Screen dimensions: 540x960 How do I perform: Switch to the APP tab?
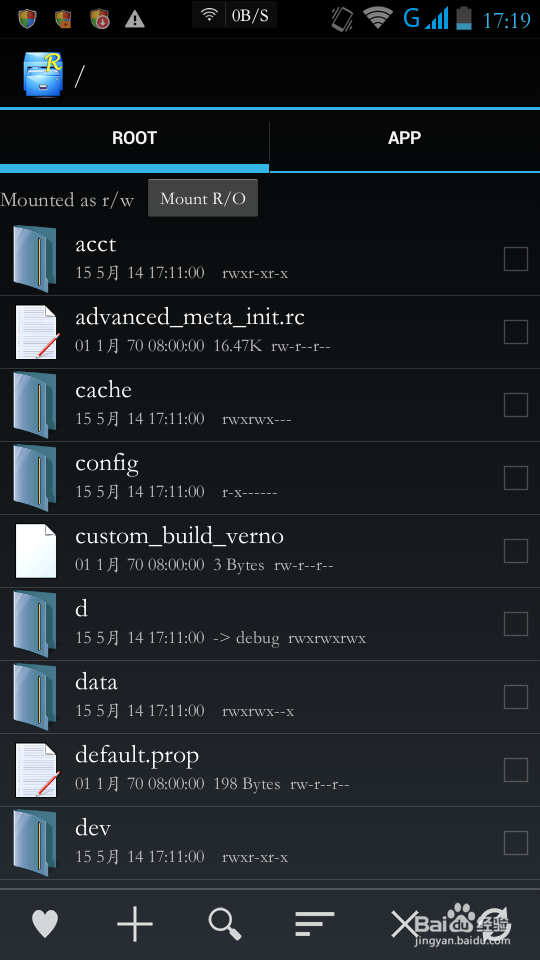click(405, 138)
